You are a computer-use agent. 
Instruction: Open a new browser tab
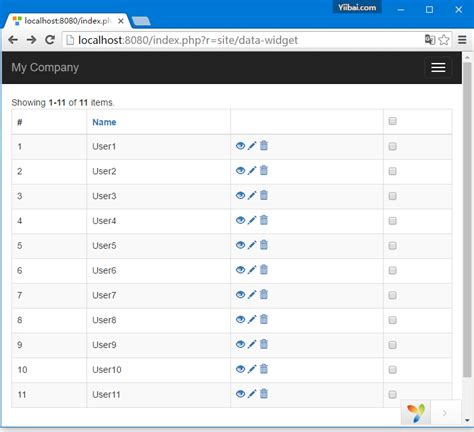coord(141,21)
